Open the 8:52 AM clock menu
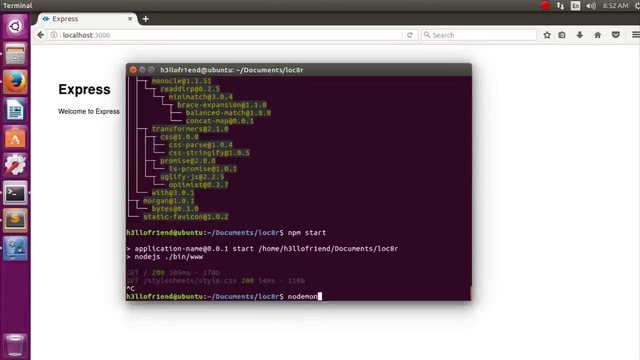The height and width of the screenshot is (360, 640). [x=616, y=6]
